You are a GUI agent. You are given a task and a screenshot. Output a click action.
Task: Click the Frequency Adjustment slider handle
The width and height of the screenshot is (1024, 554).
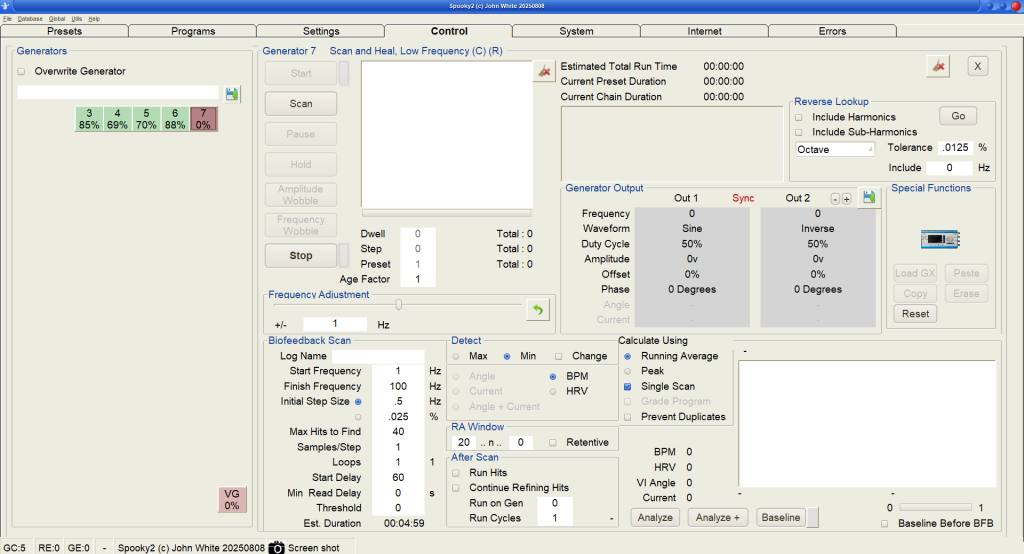click(399, 304)
